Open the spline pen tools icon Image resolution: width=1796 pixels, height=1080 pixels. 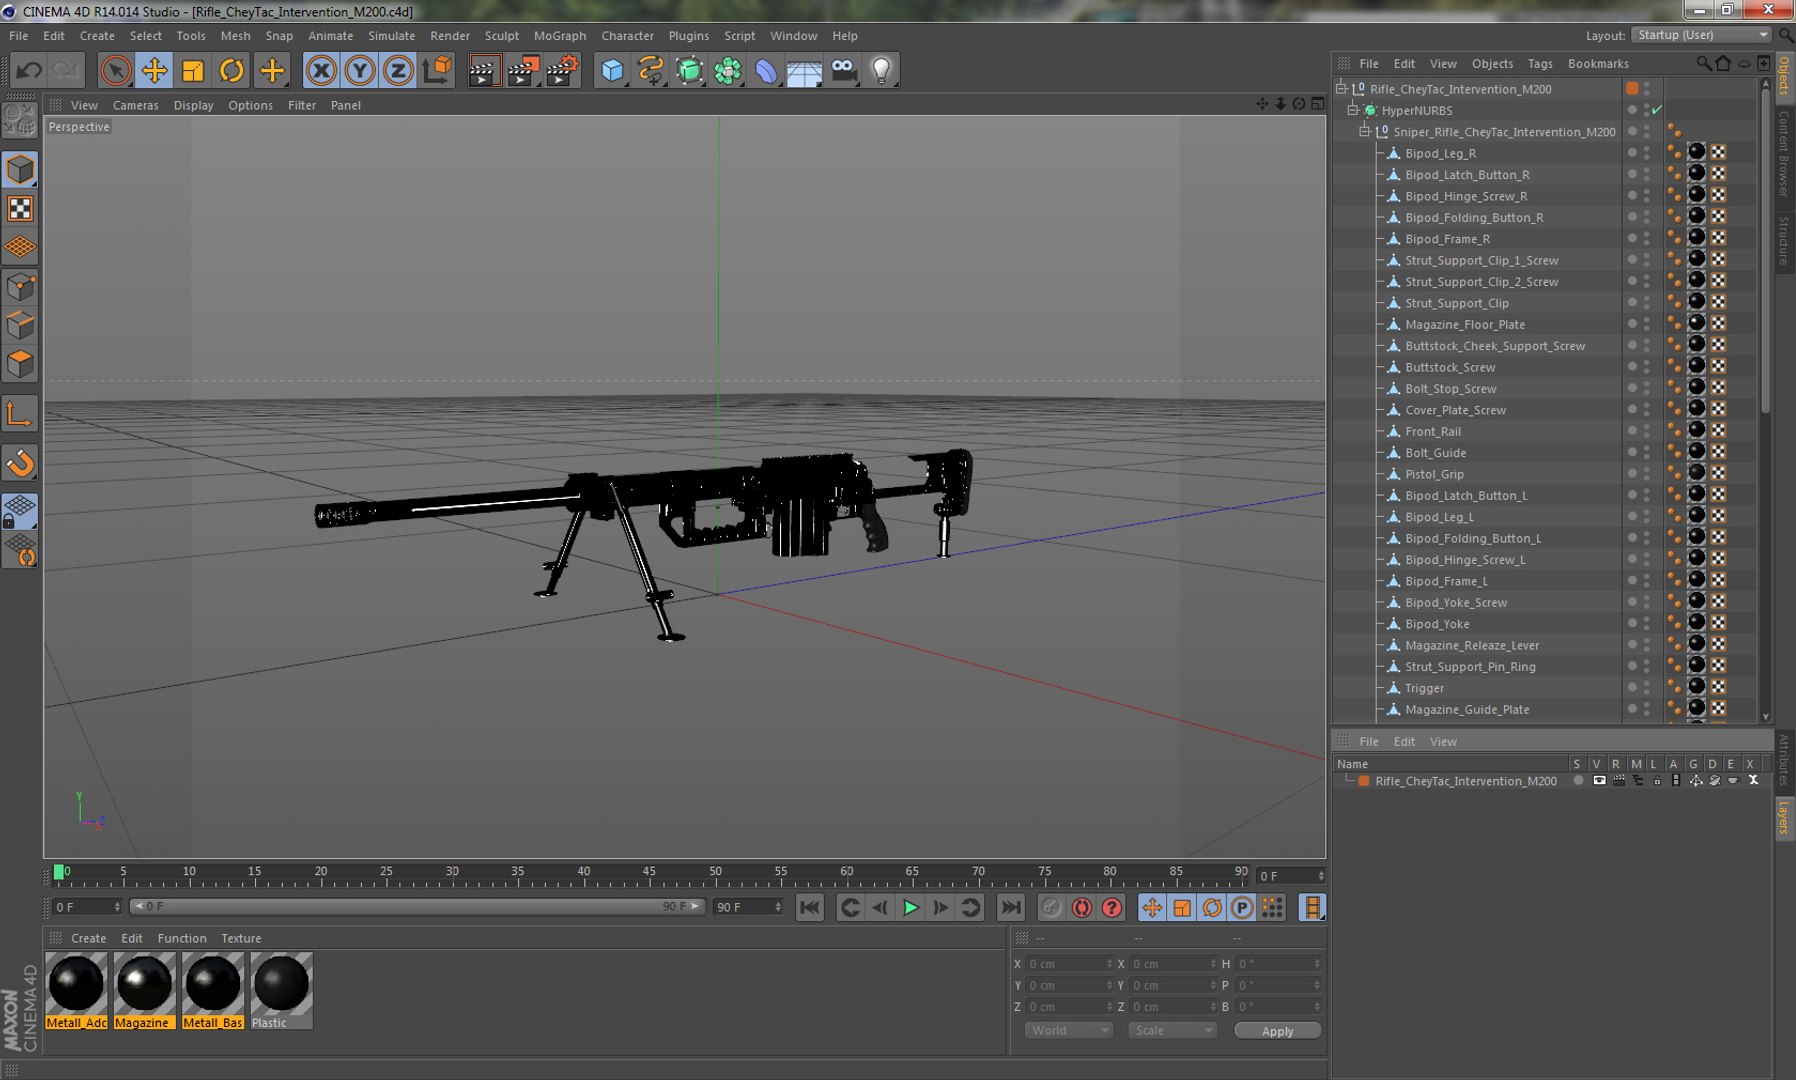pyautogui.click(x=651, y=70)
